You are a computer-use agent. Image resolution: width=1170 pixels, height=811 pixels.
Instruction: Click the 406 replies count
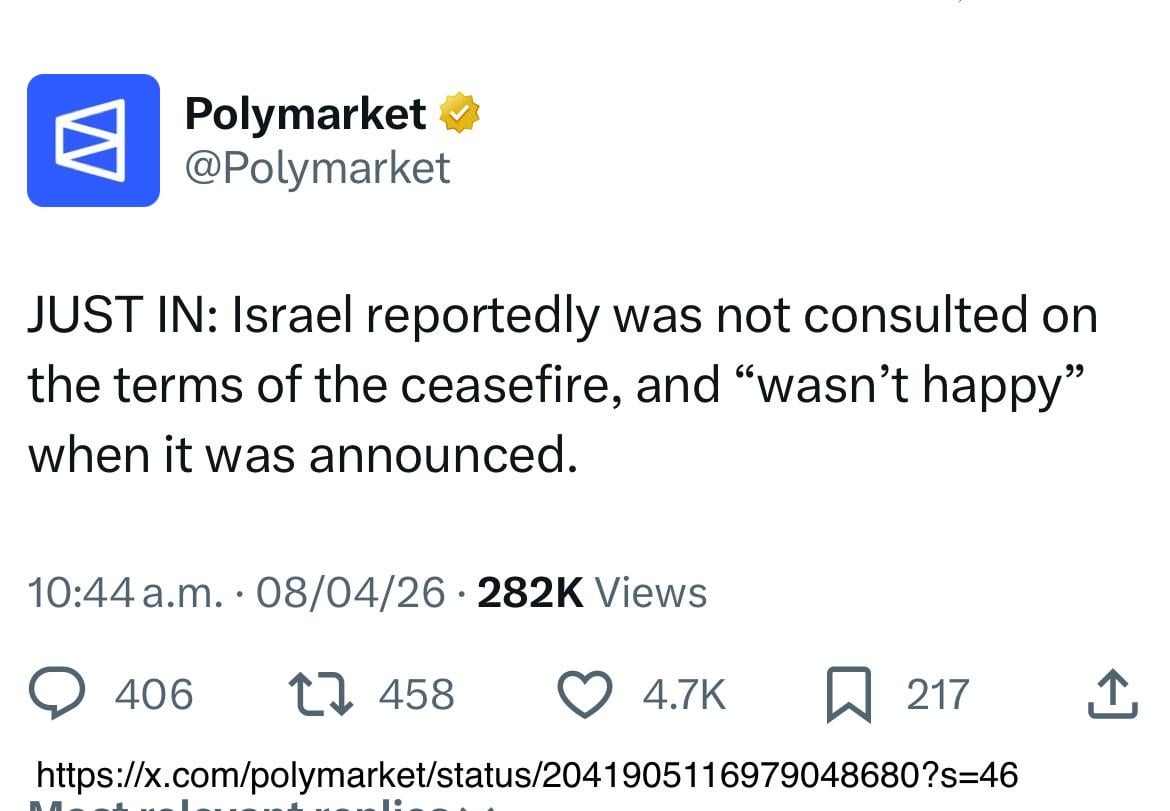tap(154, 694)
